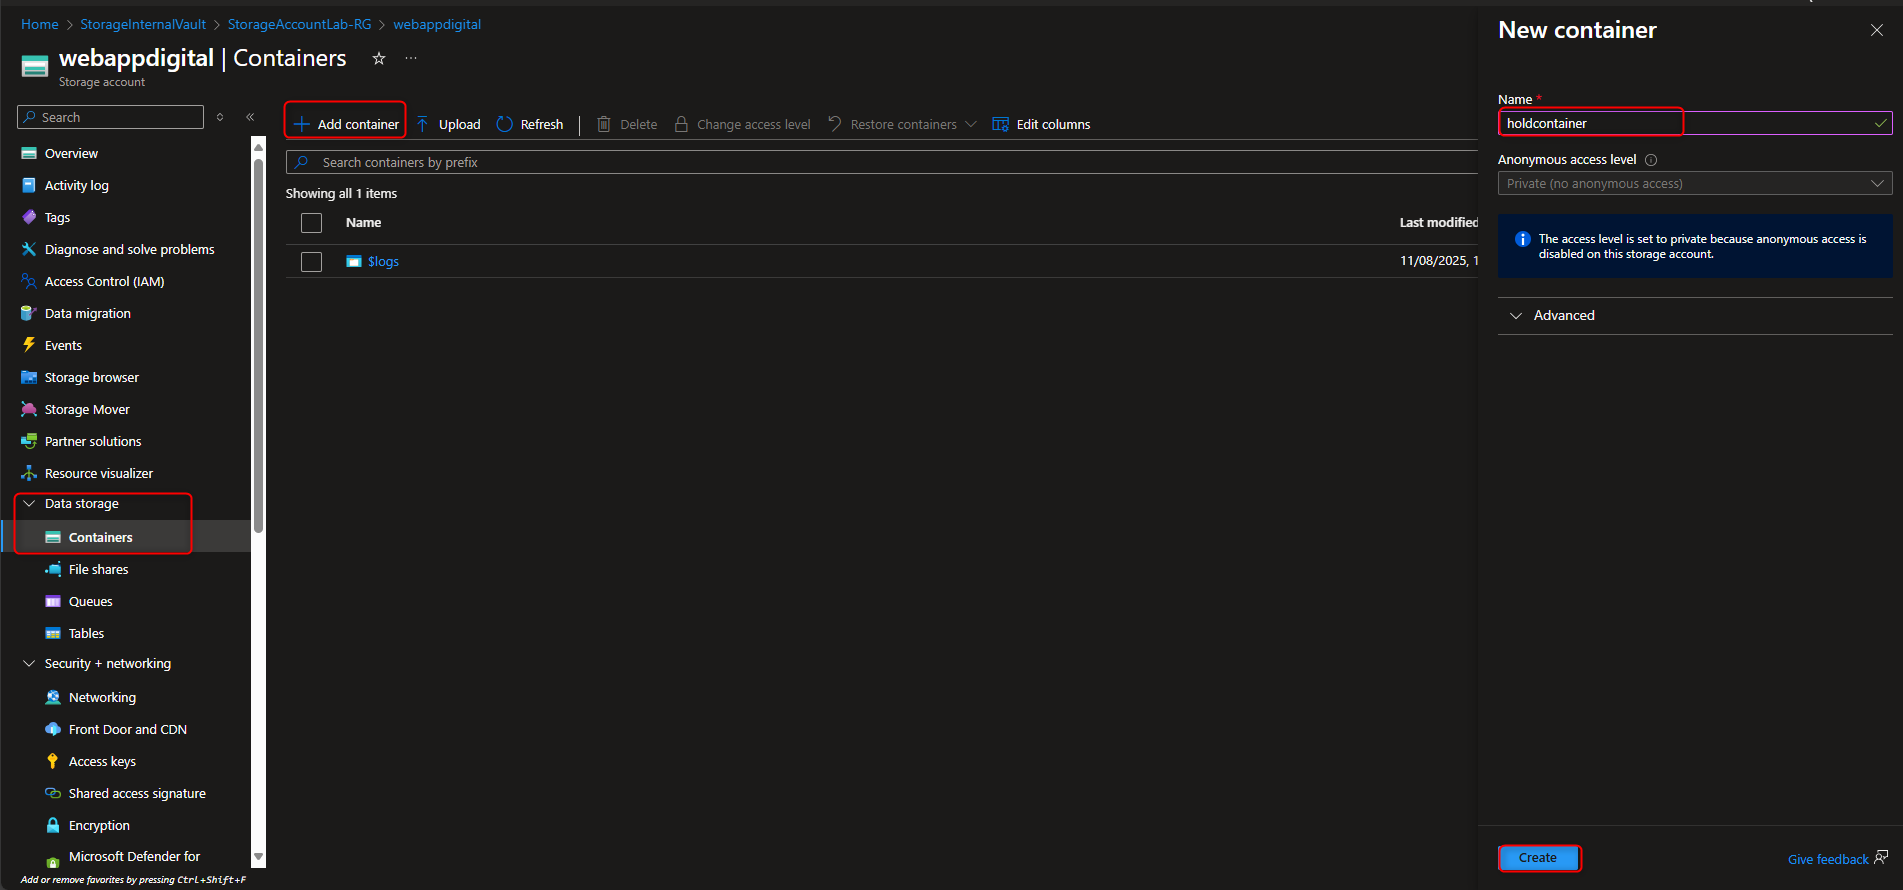Click the Create button

point(1538,858)
